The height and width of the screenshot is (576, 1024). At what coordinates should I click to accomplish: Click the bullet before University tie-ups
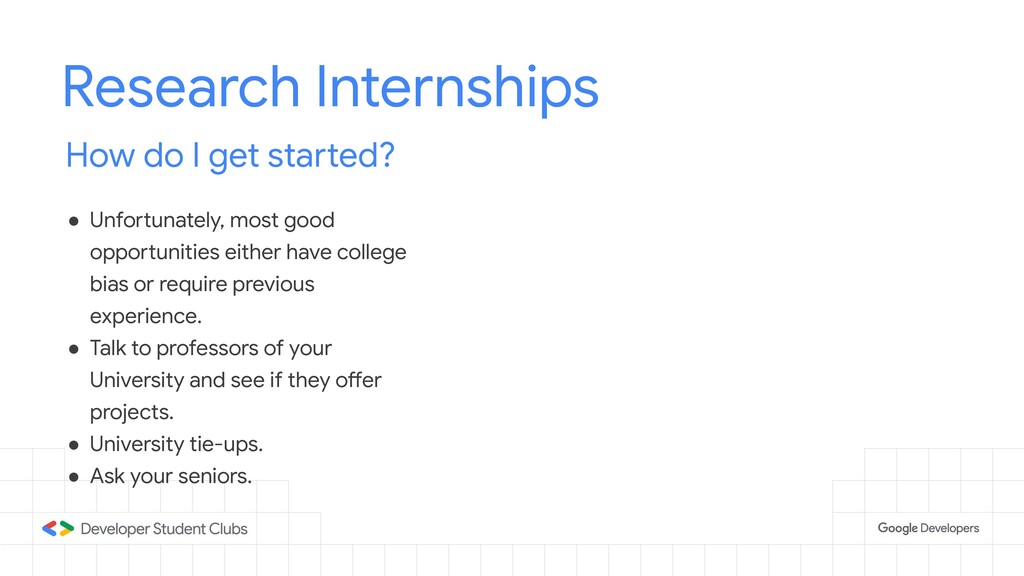pyautogui.click(x=74, y=445)
